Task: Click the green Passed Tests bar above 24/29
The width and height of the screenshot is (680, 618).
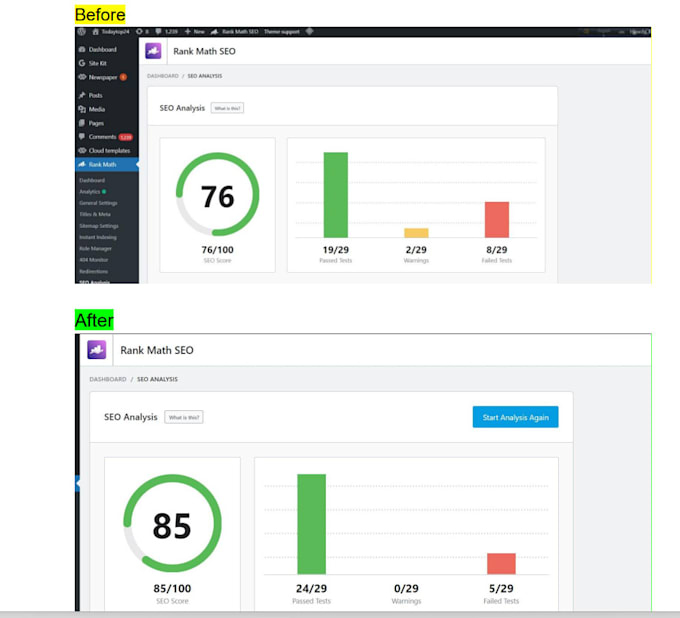Action: pos(311,524)
